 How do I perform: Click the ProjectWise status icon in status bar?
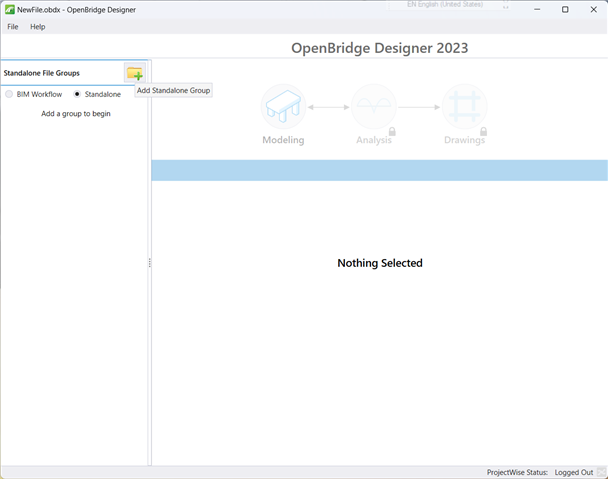click(x=601, y=472)
